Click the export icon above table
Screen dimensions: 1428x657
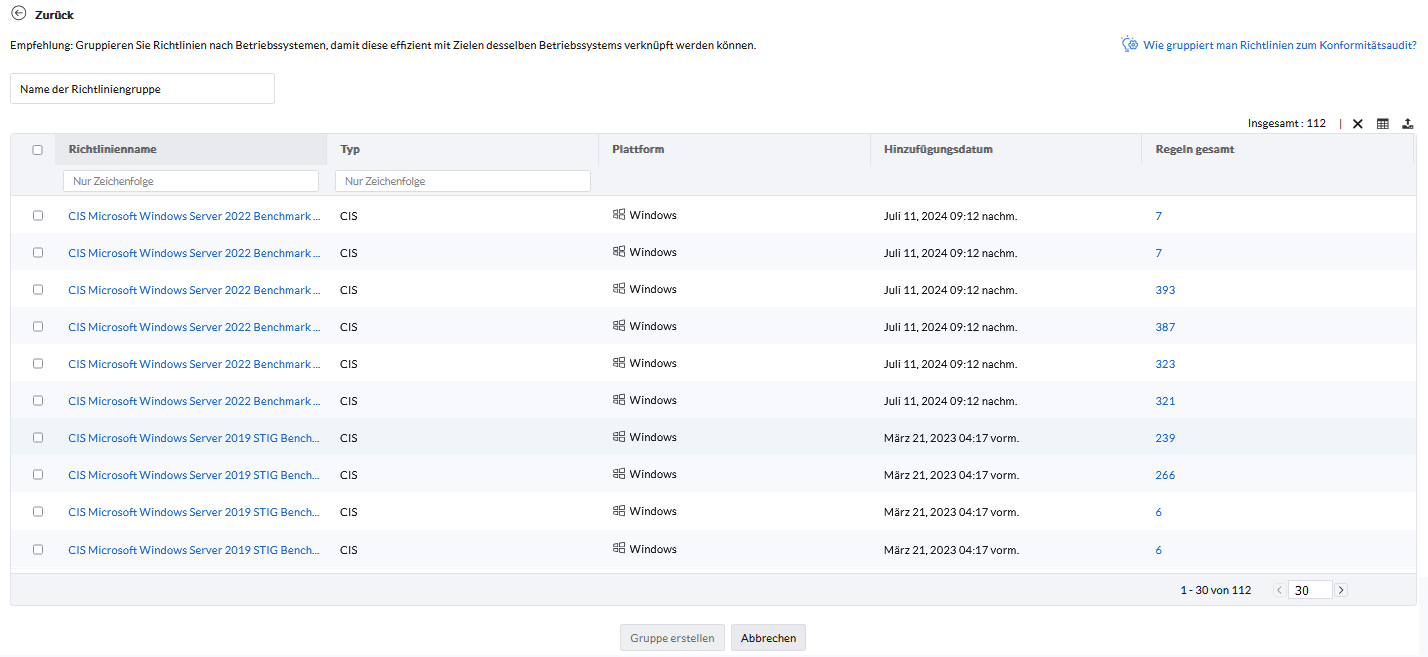coord(1407,124)
